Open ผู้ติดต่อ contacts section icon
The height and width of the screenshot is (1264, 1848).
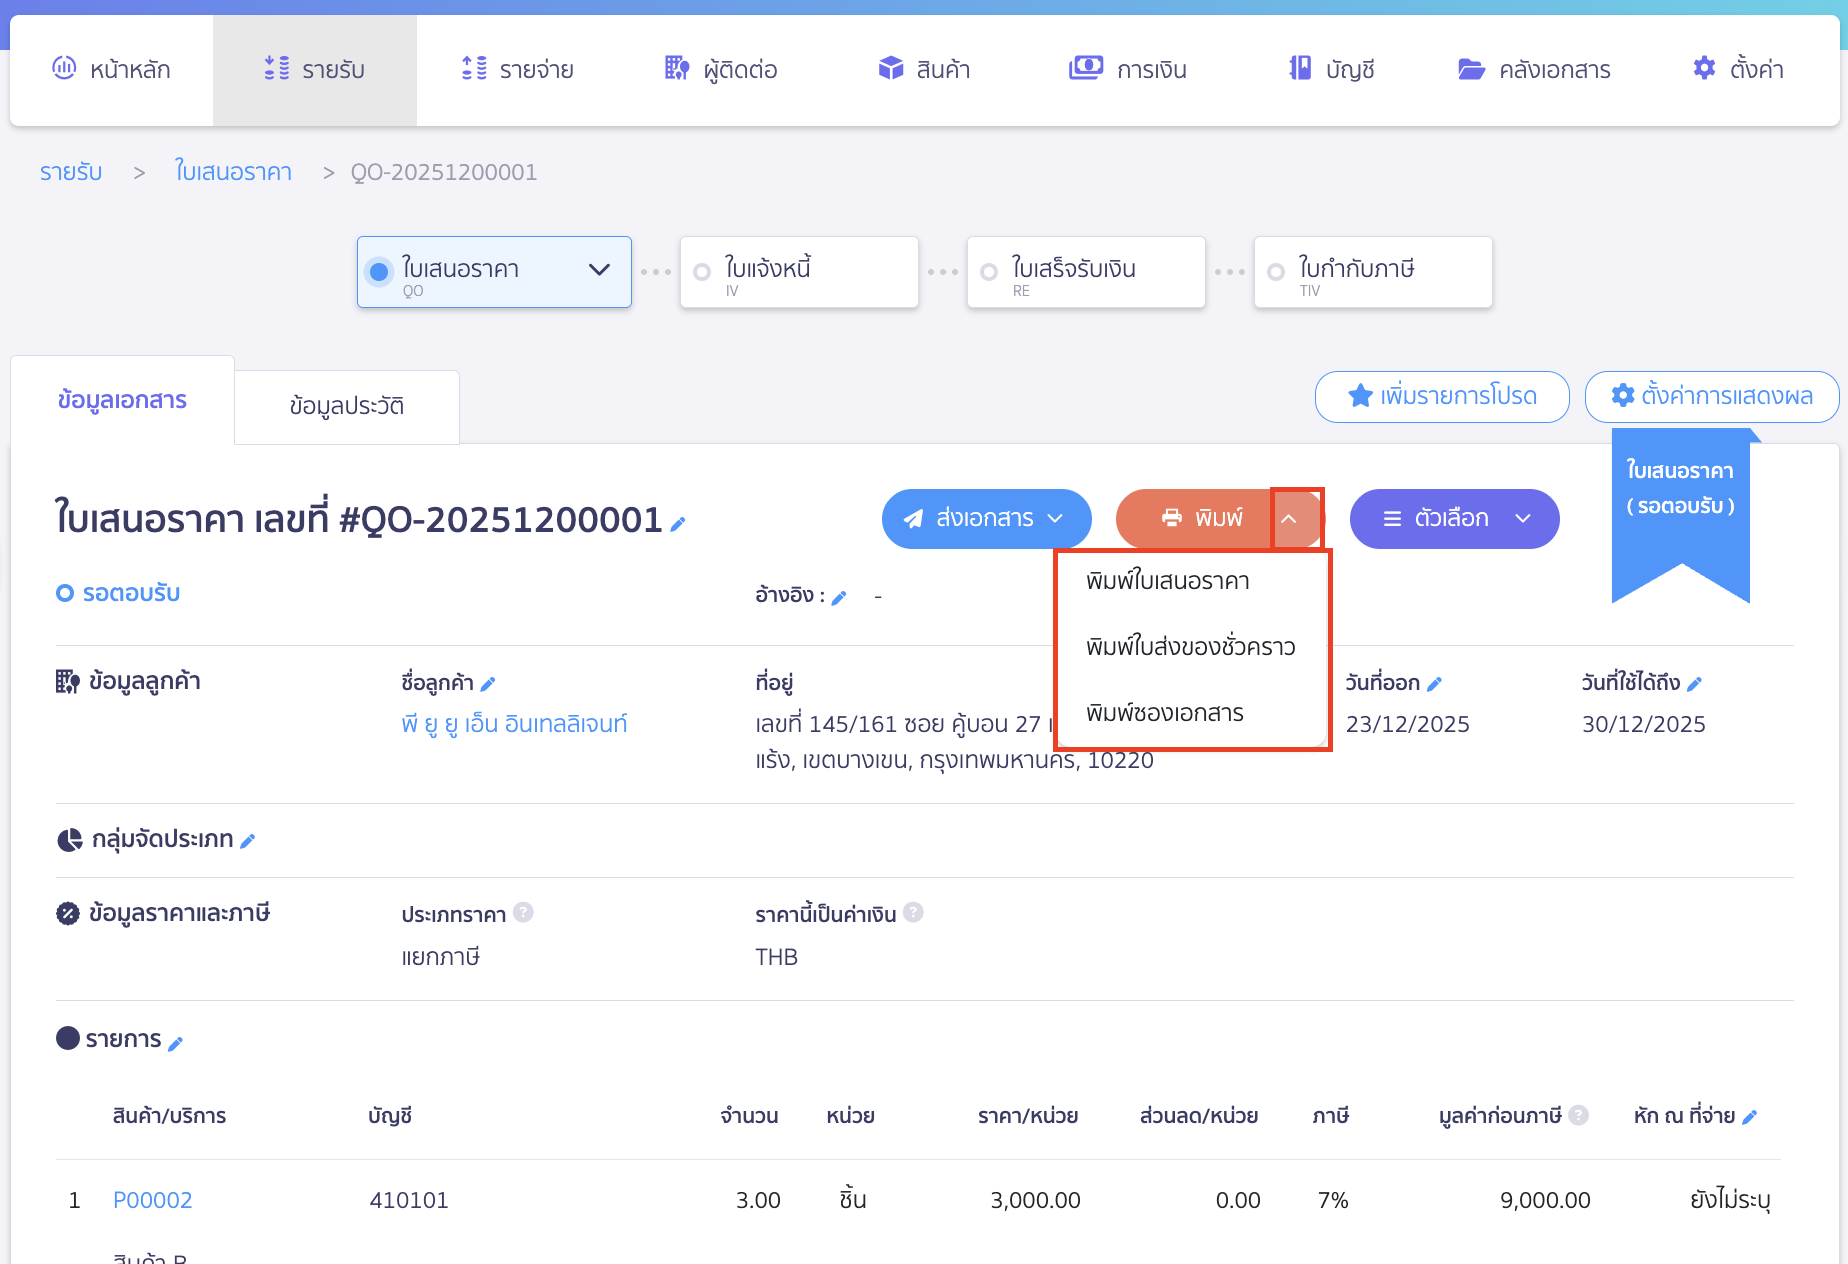pyautogui.click(x=676, y=68)
